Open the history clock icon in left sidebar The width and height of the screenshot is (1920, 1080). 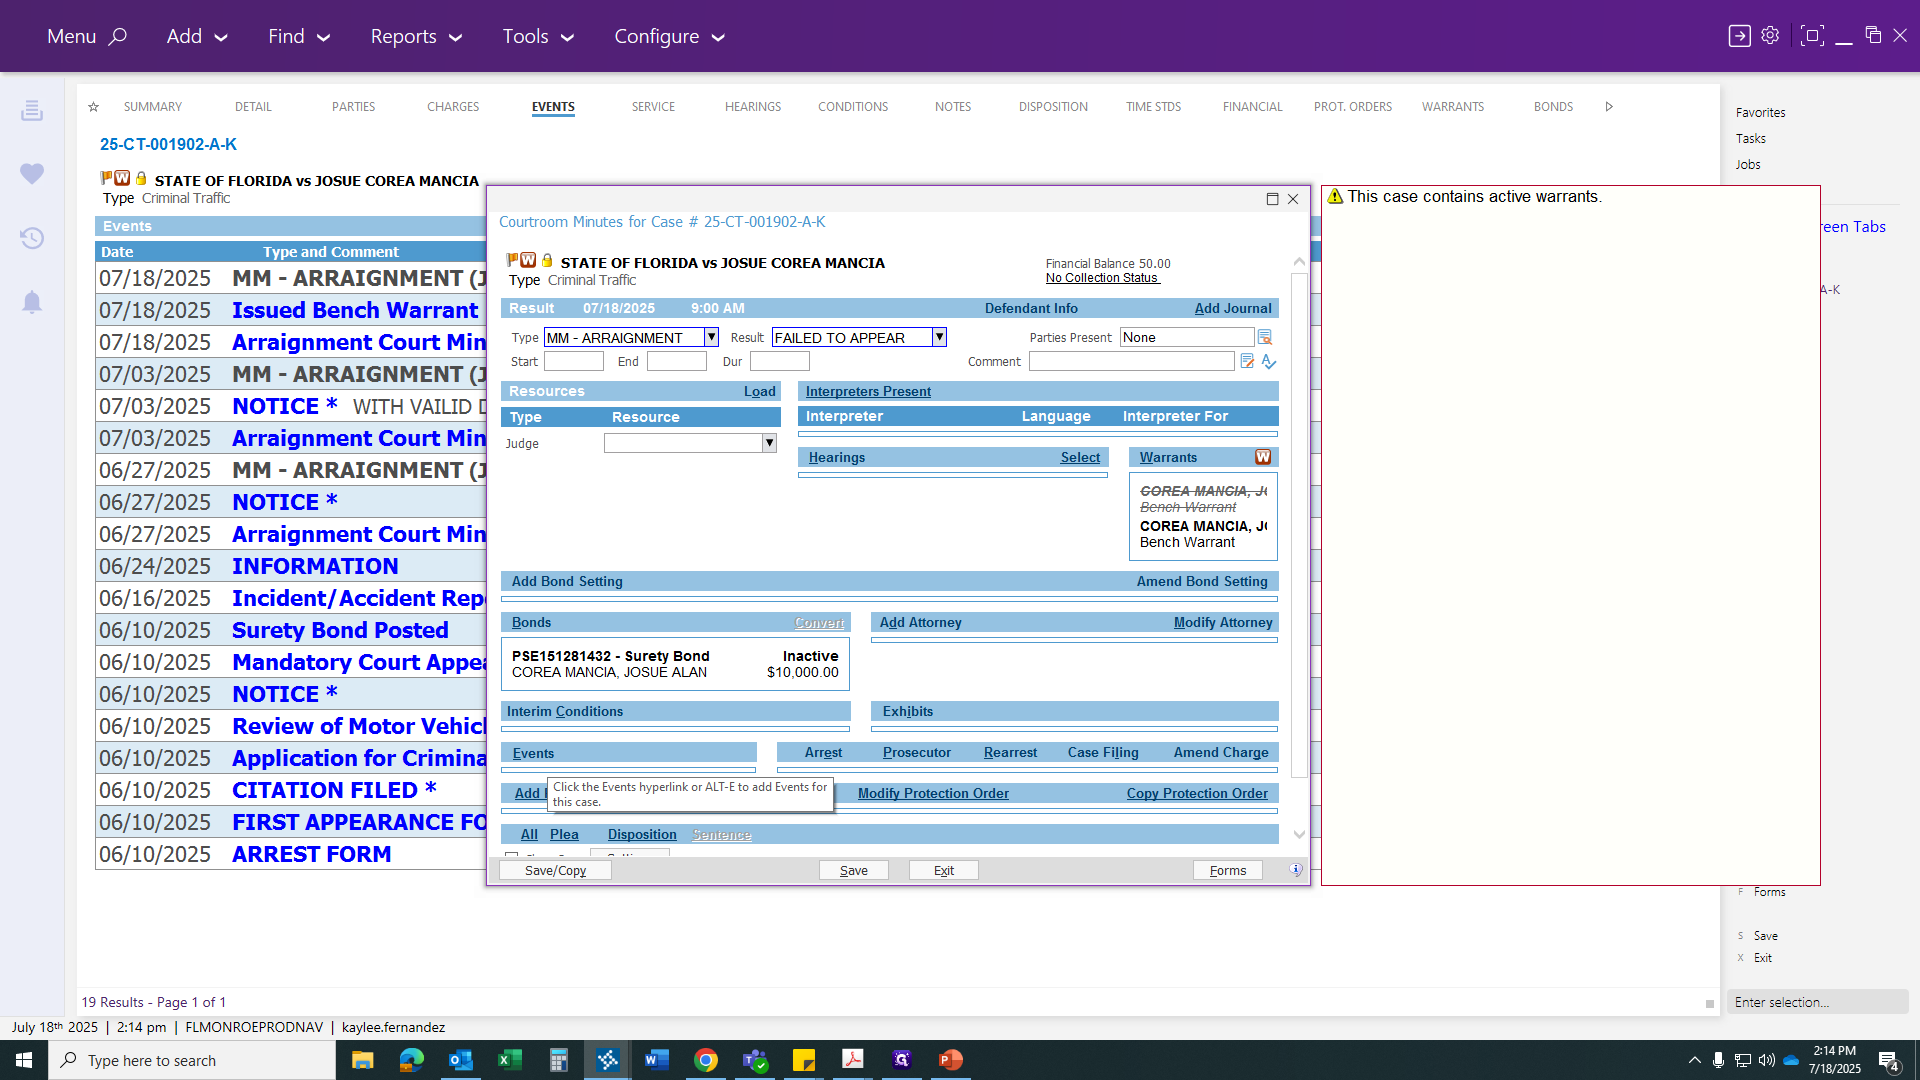(x=32, y=238)
